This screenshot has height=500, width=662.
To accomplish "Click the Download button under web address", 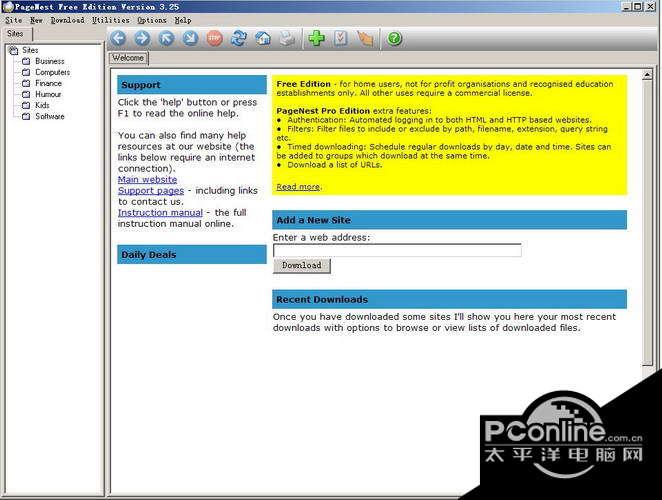I will coord(301,266).
